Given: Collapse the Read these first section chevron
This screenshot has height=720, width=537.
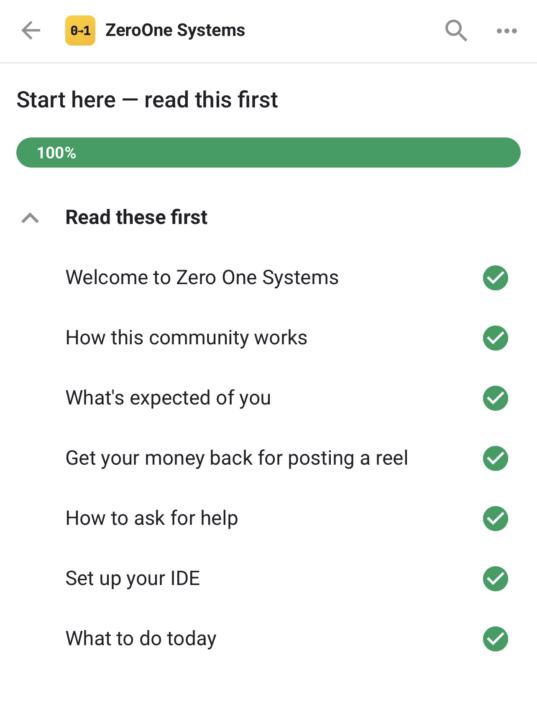Looking at the screenshot, I should [x=30, y=218].
